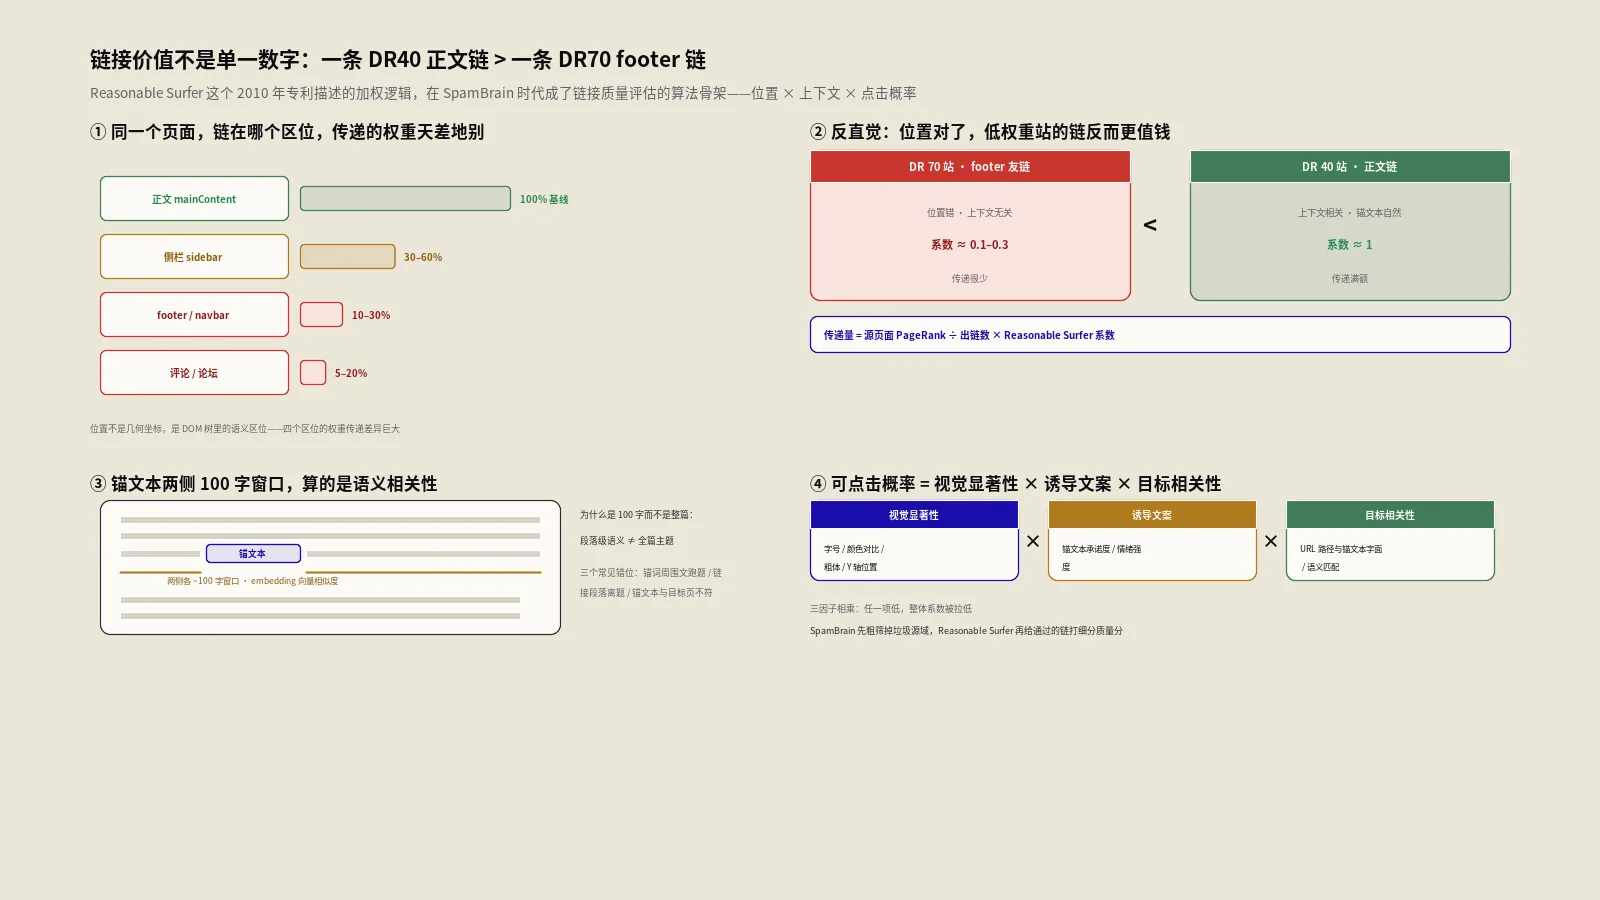Image resolution: width=1600 pixels, height=900 pixels.
Task: Click the 30–60% label
Action: point(423,258)
